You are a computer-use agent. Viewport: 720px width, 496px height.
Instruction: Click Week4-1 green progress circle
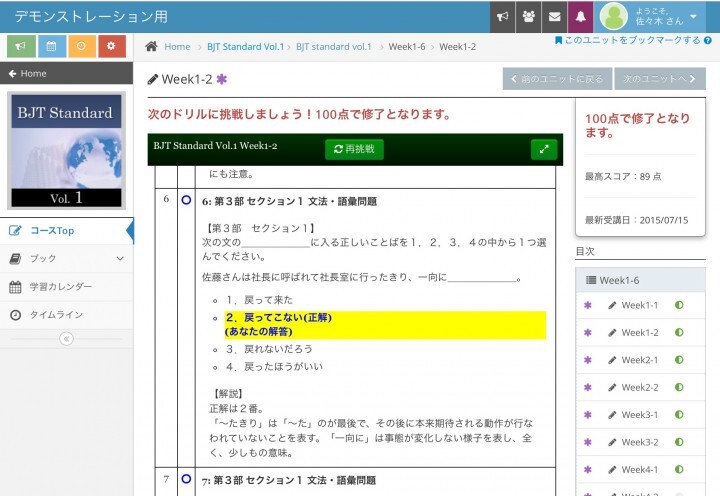coord(679,469)
